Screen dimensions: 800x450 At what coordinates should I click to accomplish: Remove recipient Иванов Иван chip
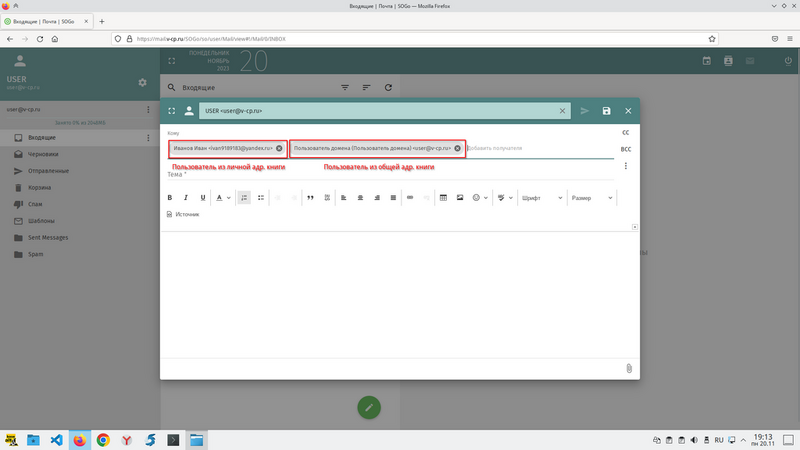279,148
